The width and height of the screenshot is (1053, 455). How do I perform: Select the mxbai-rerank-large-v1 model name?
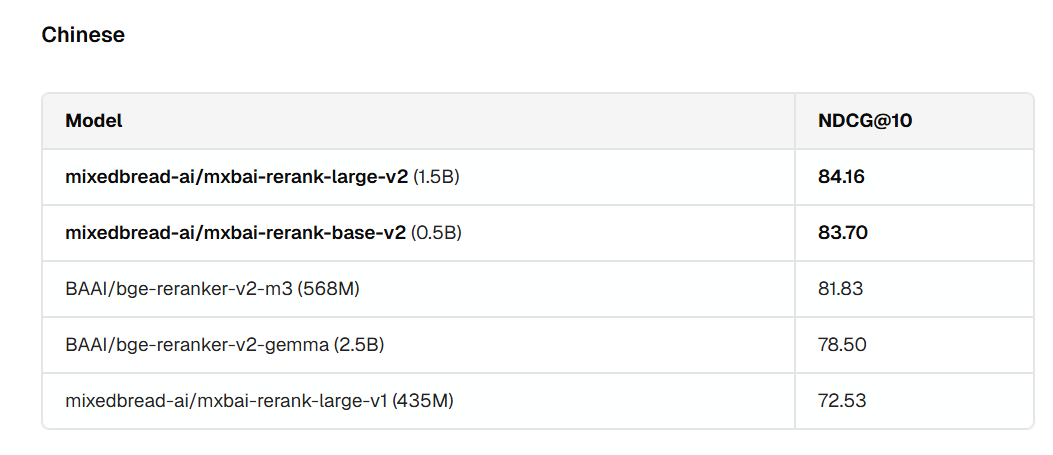click(226, 401)
